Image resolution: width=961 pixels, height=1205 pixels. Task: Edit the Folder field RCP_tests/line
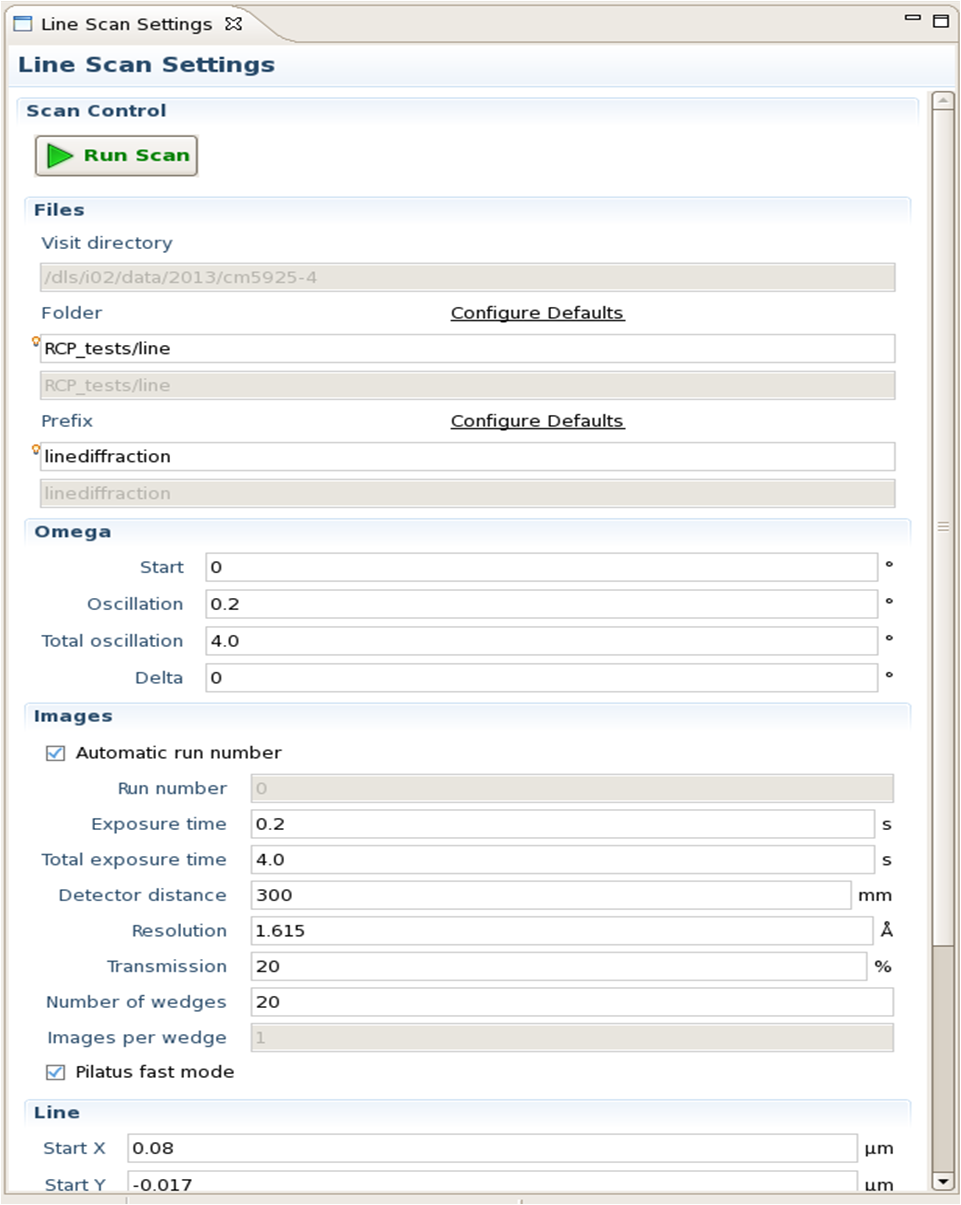point(467,348)
